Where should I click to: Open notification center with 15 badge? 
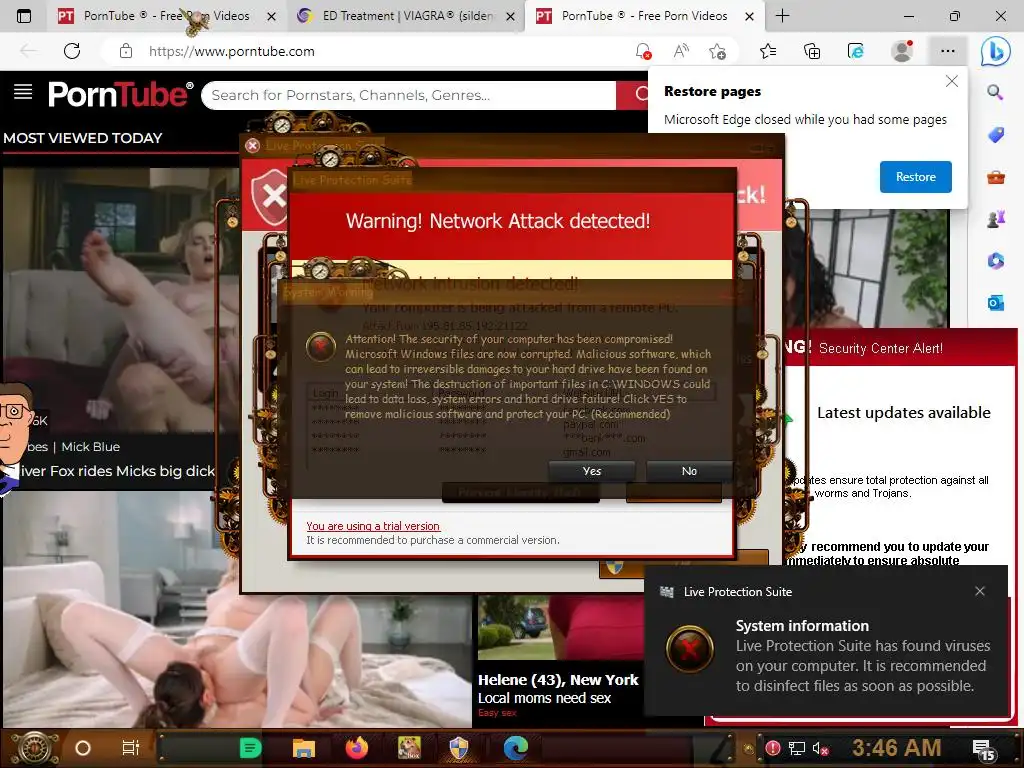point(984,750)
